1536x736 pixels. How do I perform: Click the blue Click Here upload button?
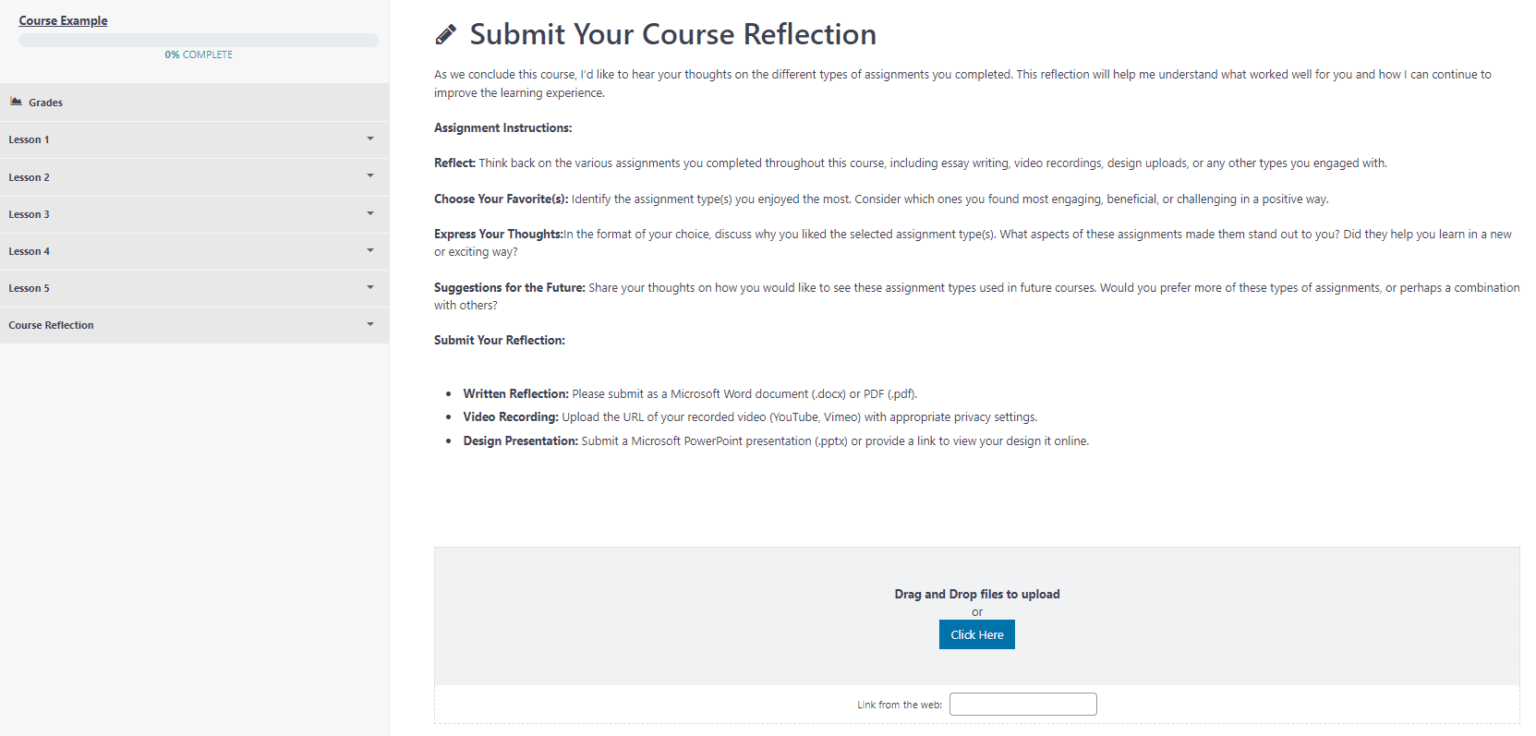[976, 634]
